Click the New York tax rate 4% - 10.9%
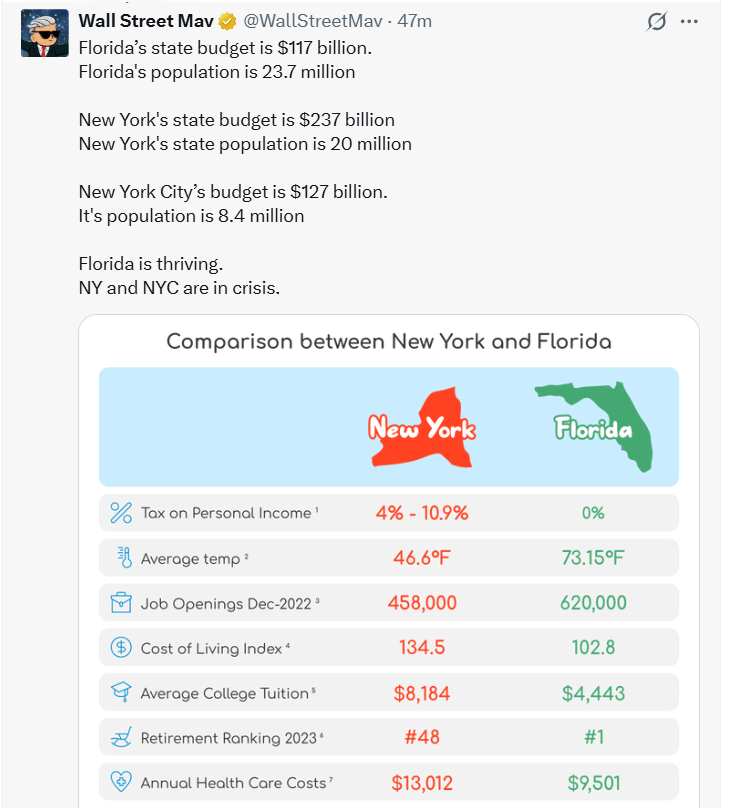Viewport: 741px width, 808px height. click(x=422, y=513)
